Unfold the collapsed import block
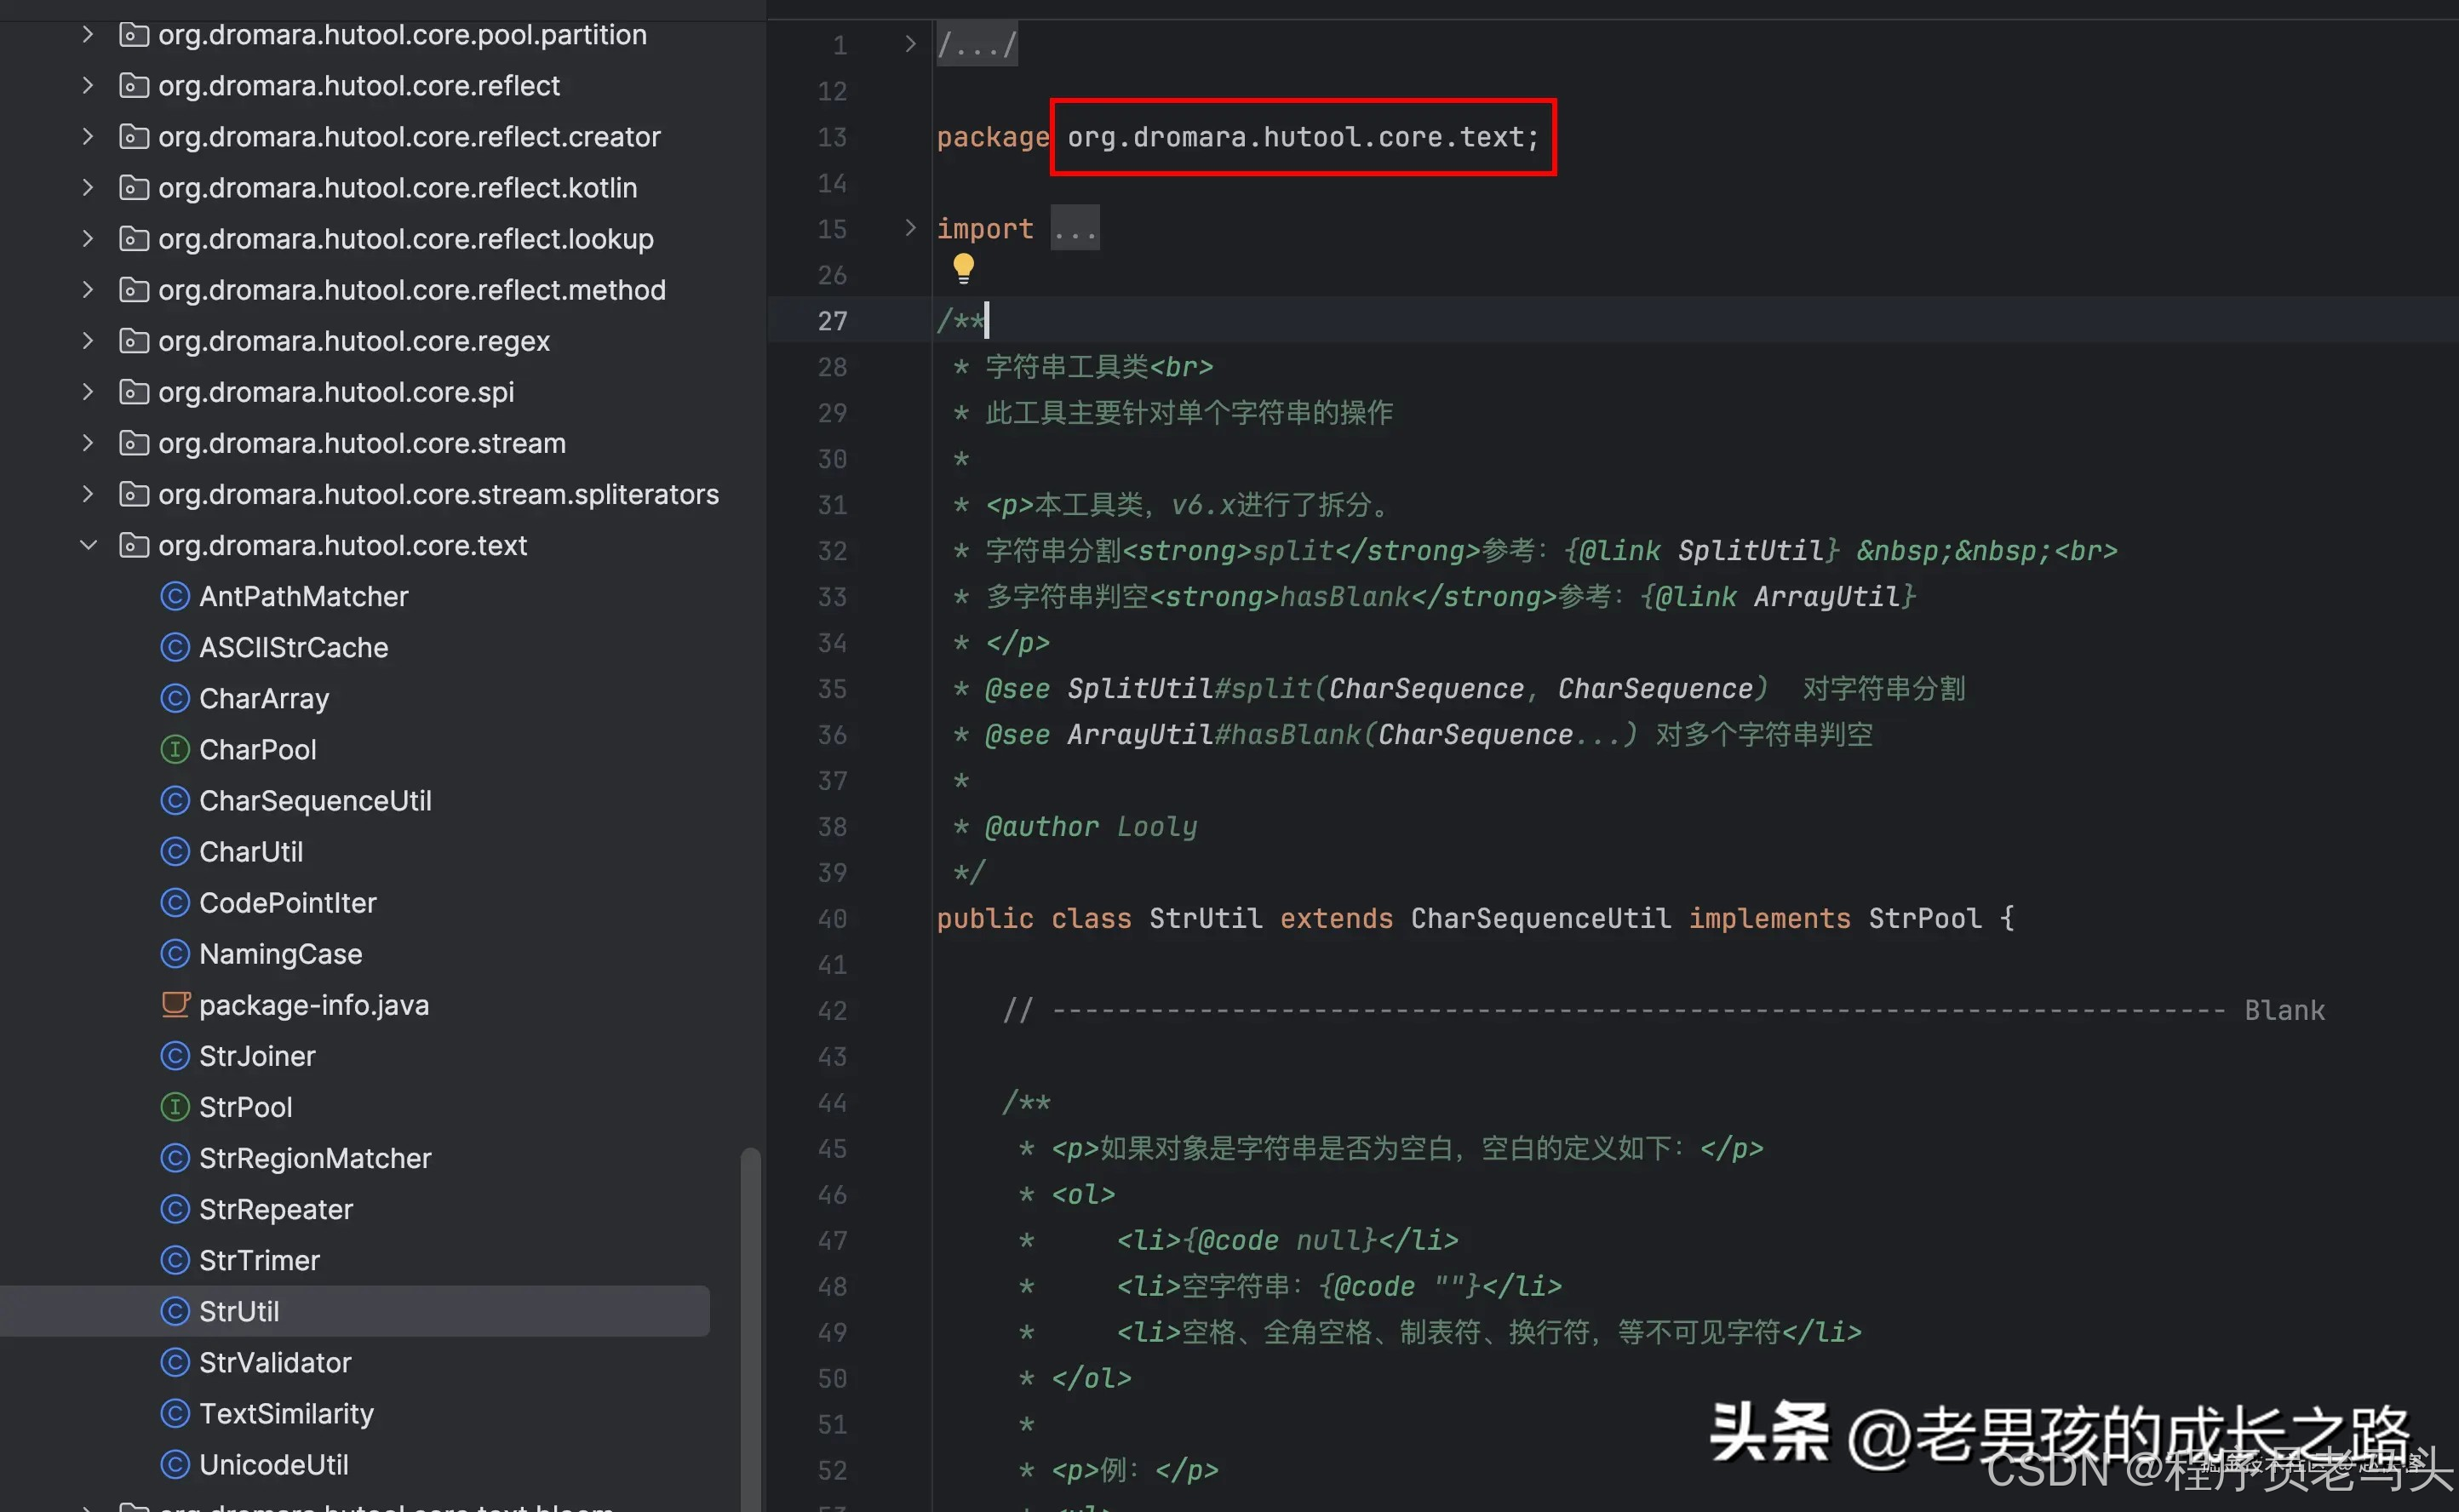Viewport: 2459px width, 1512px height. click(x=909, y=228)
